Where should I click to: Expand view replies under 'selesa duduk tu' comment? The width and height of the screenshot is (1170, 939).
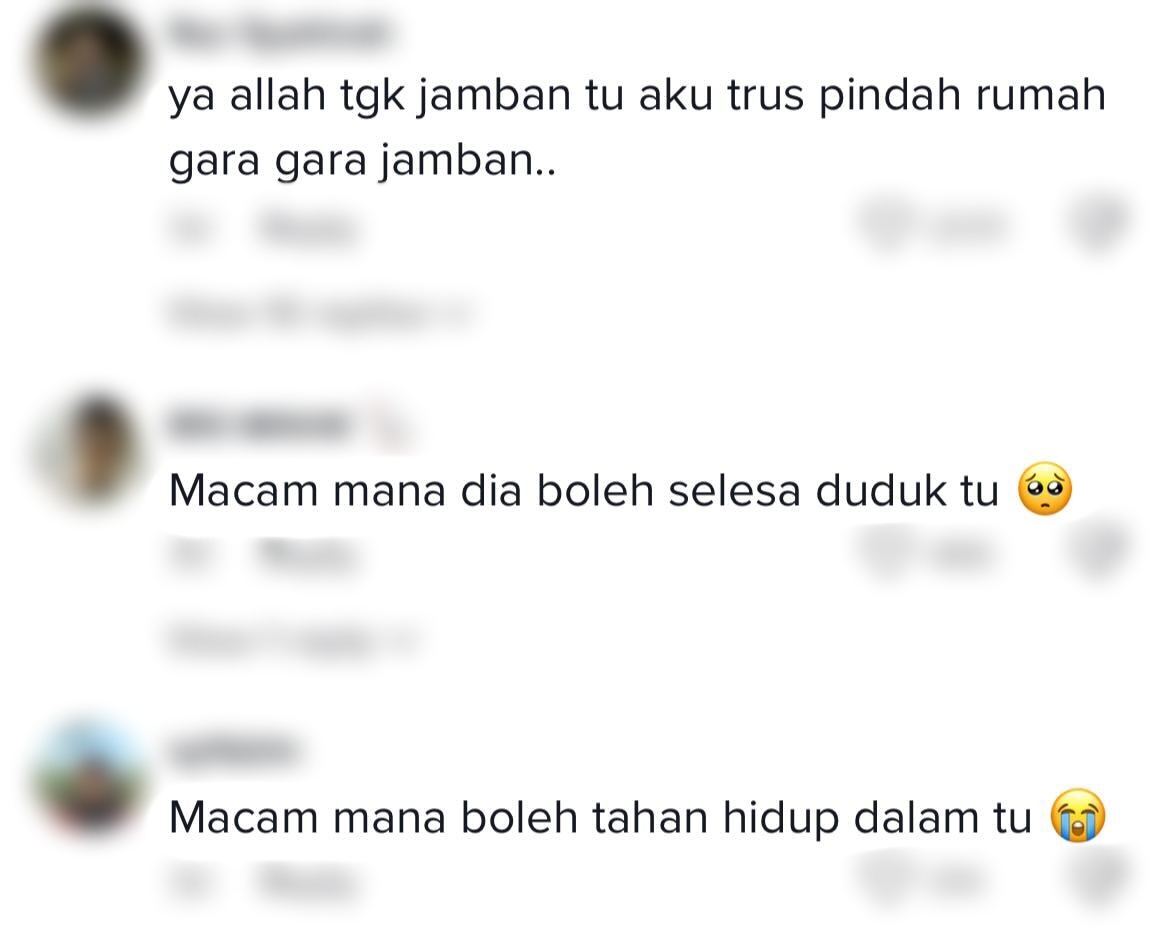(292, 642)
